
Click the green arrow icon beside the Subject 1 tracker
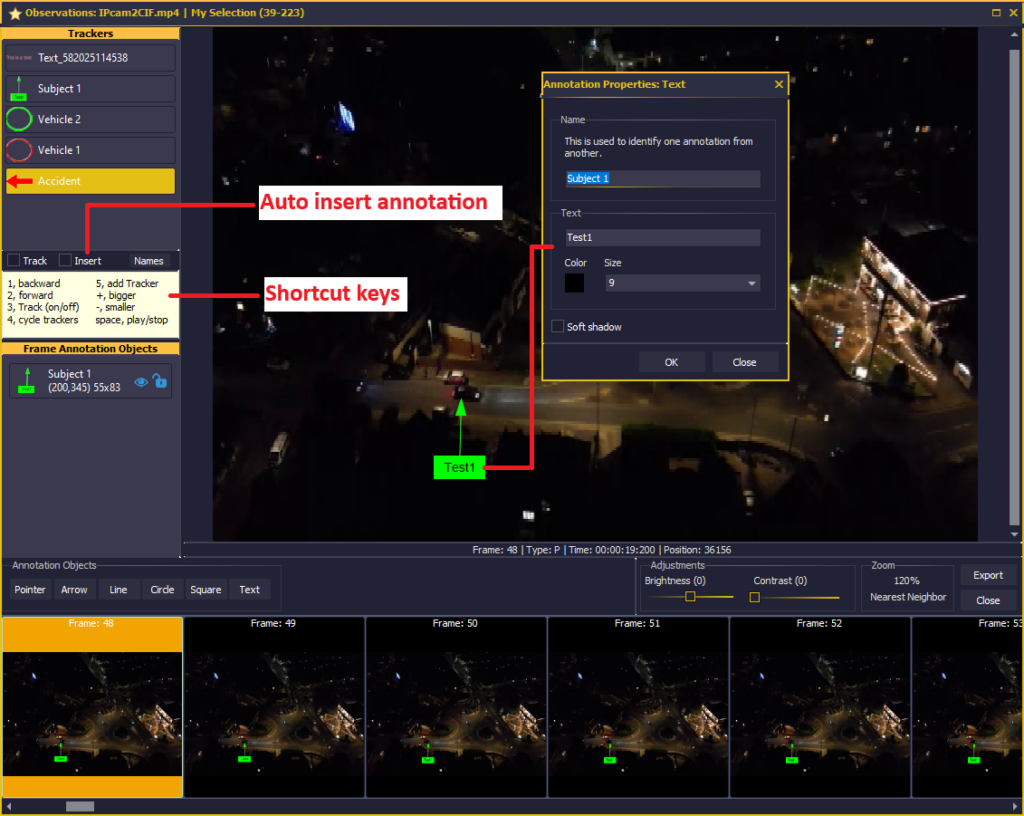19,88
